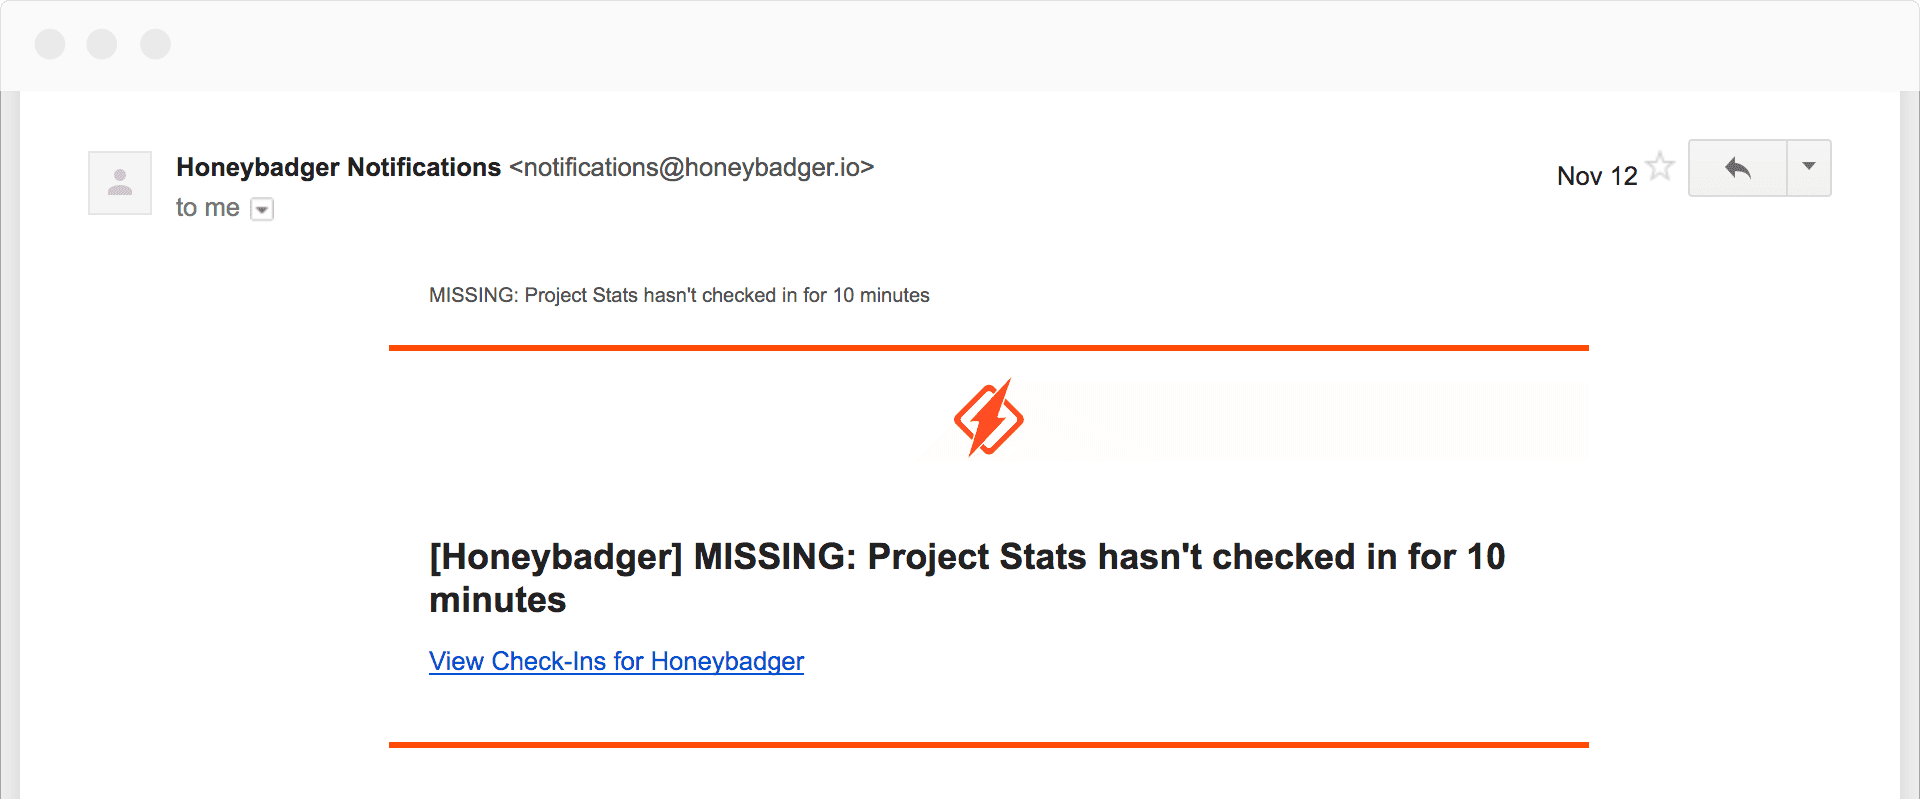Screen dimensions: 1920x799
Task: Expand the 'to me' recipient details
Action: [262, 209]
